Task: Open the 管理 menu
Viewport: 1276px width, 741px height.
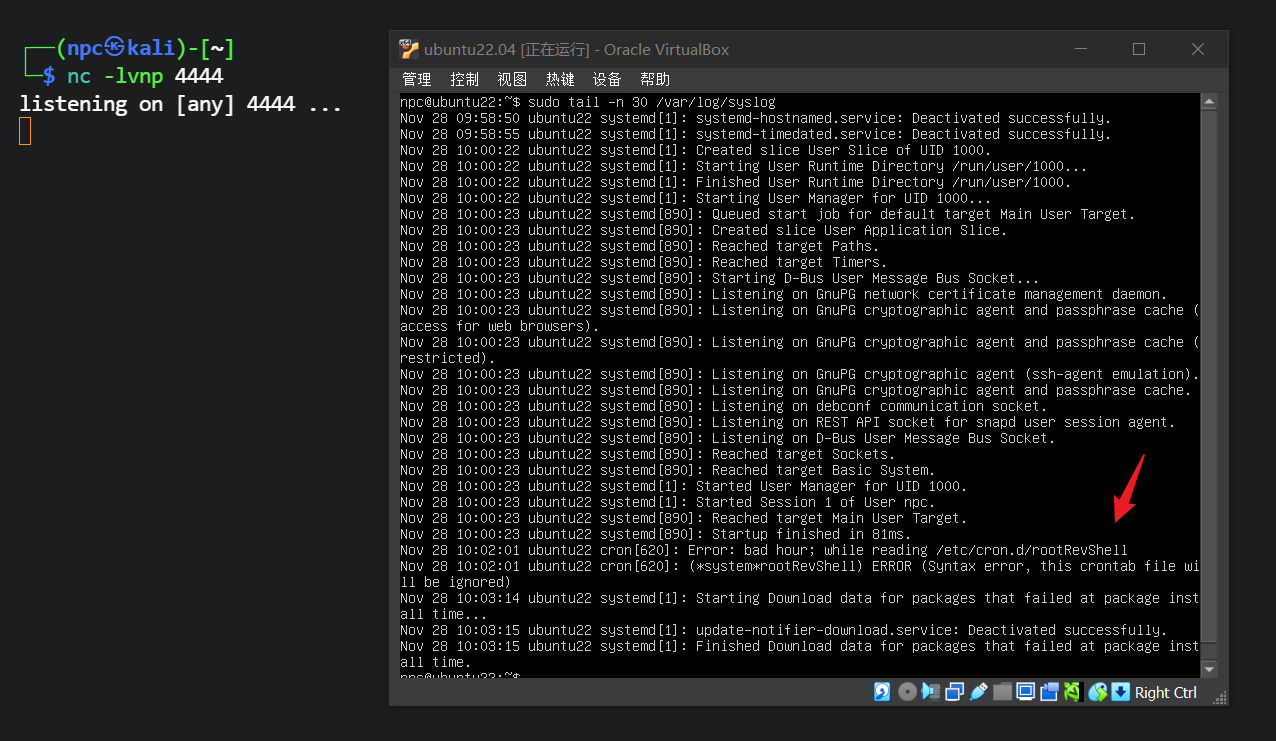Action: click(x=417, y=79)
